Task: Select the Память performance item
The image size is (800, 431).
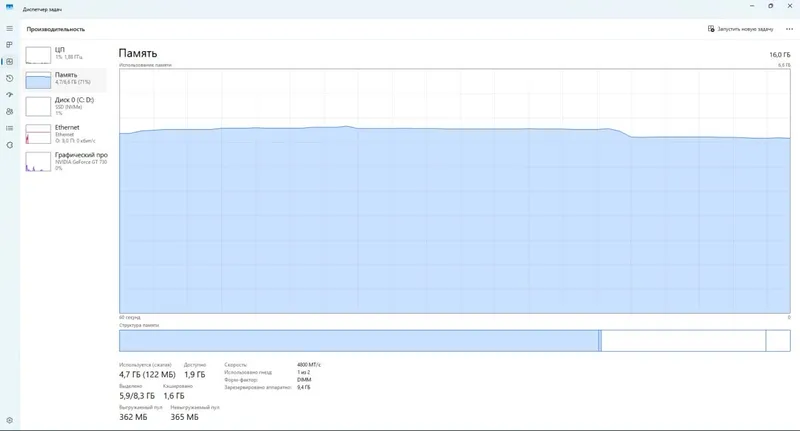Action: [x=66, y=80]
